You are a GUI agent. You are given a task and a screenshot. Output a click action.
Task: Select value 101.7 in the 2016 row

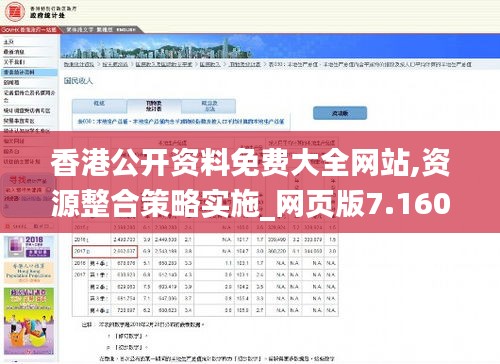(242, 239)
